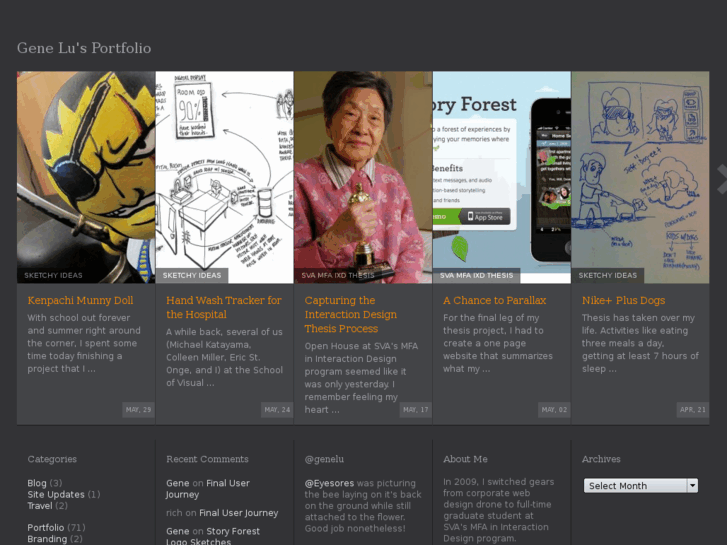The image size is (727, 545).
Task: Click the Nike+ dogs whiteboard sketch thumbnail
Action: (640, 170)
